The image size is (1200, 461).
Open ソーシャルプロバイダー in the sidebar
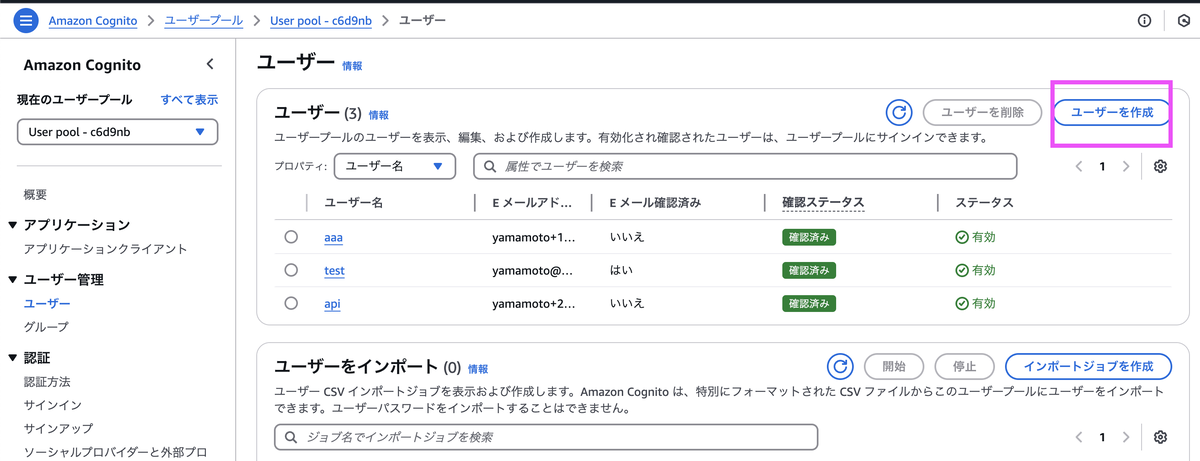pyautogui.click(x=115, y=452)
